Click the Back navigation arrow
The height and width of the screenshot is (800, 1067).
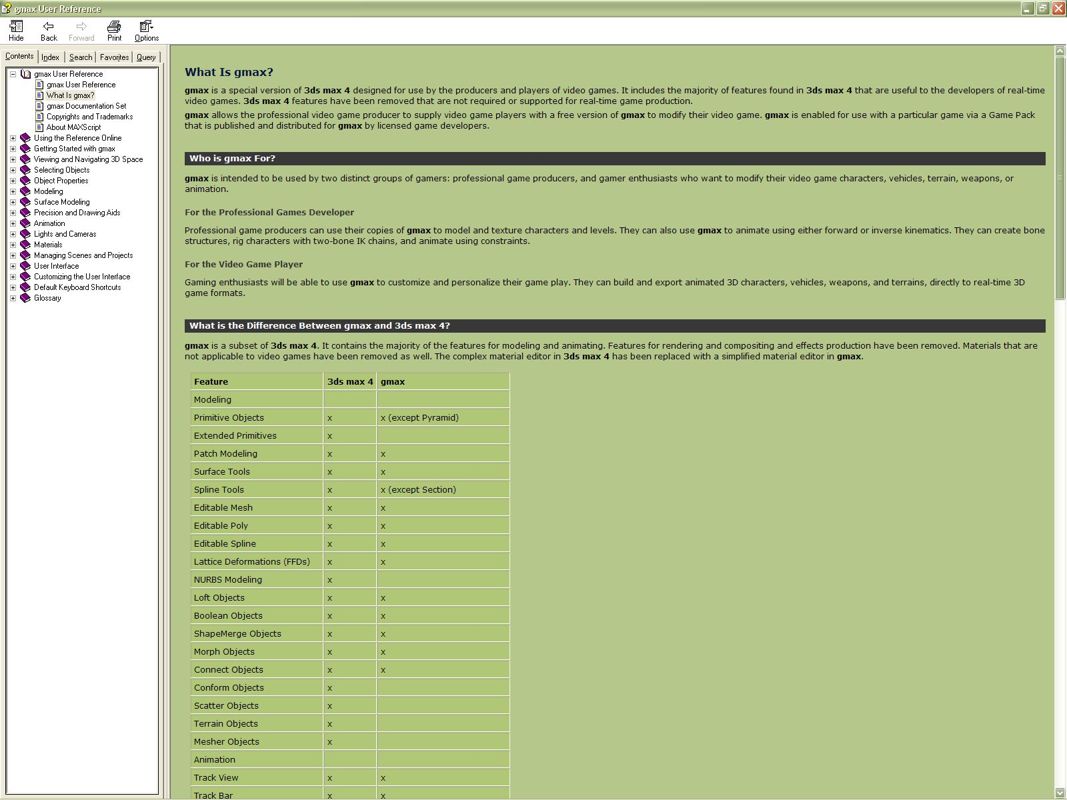pos(48,26)
